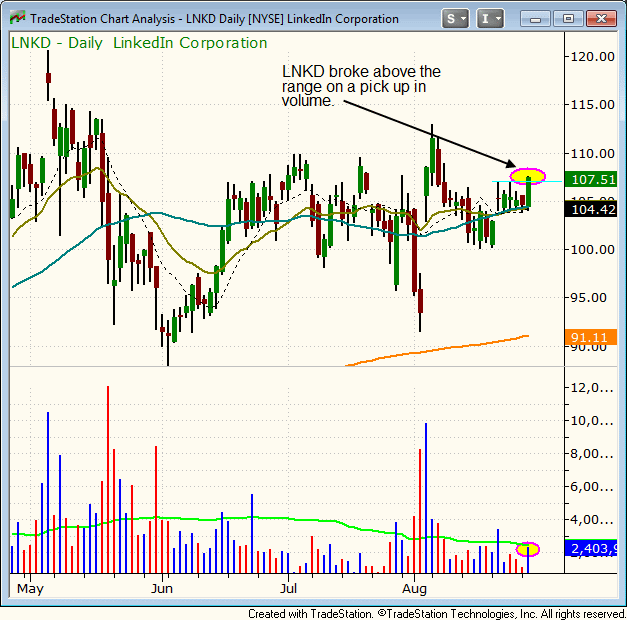Maximize the Chart Analysis window

(568, 18)
